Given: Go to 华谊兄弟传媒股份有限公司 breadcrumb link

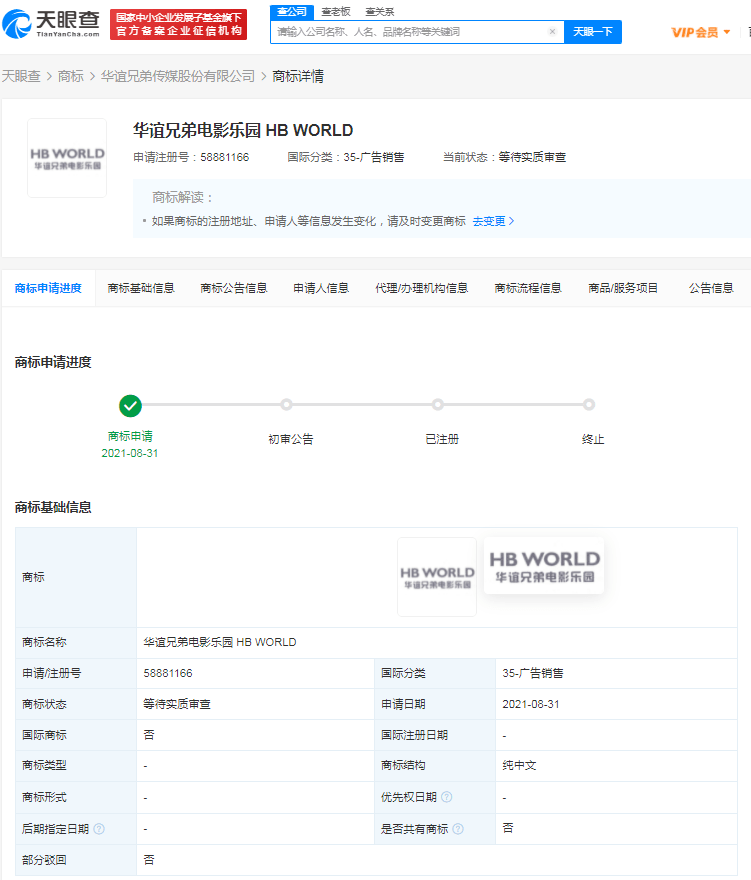Looking at the screenshot, I should [x=178, y=76].
